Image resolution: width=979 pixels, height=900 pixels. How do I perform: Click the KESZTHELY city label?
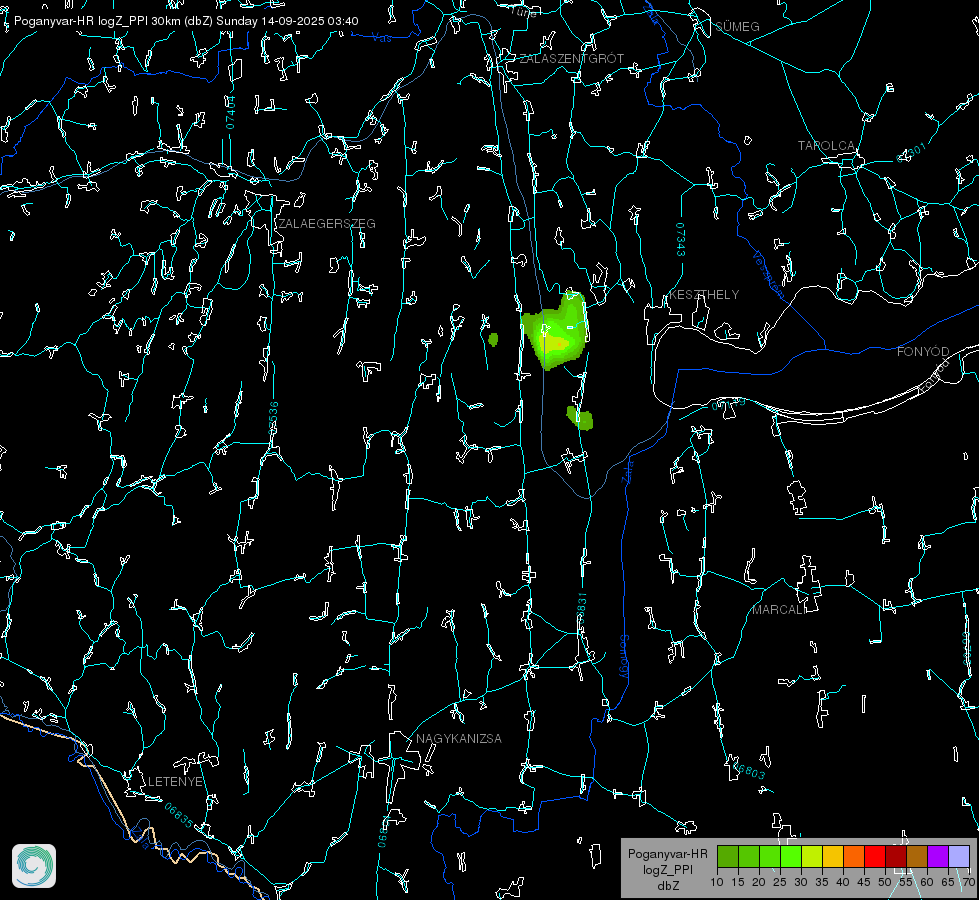coord(704,295)
